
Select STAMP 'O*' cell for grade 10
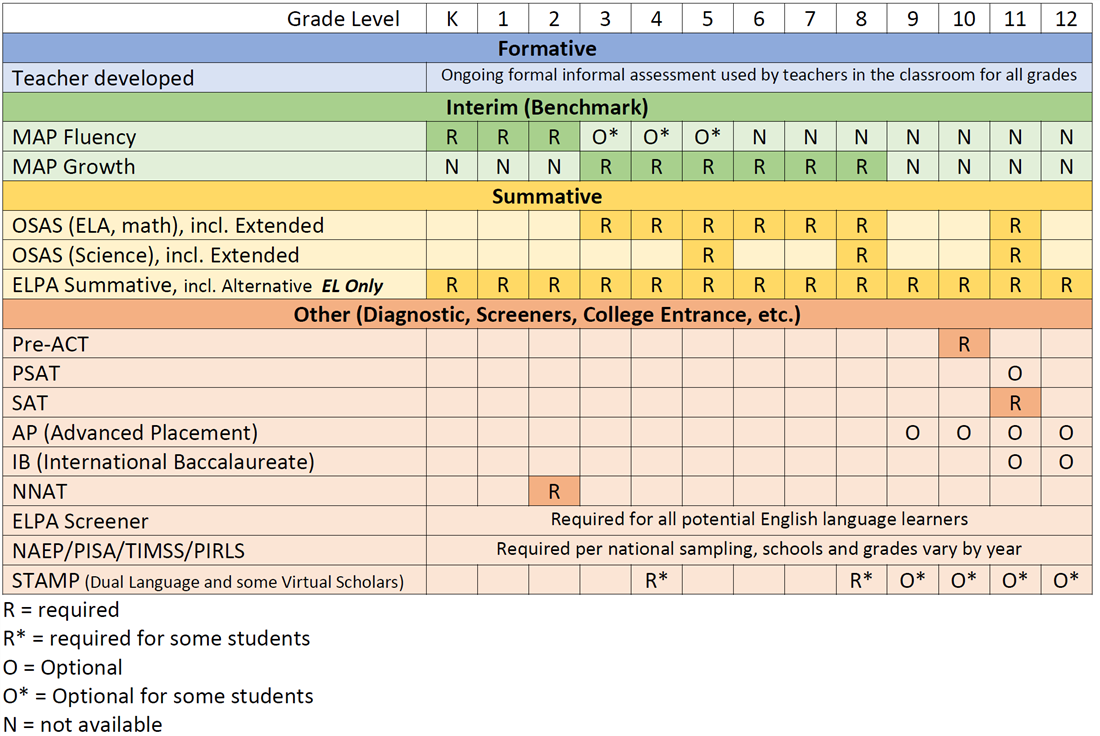[x=964, y=580]
